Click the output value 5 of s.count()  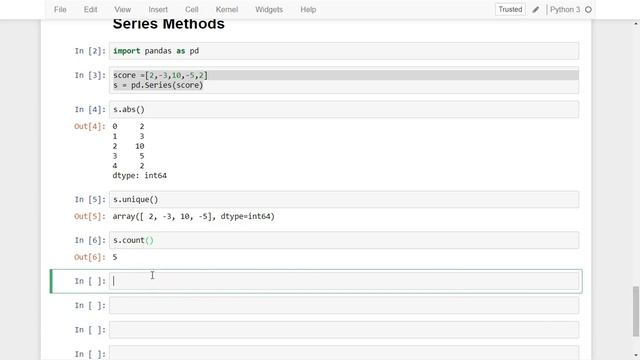[115, 257]
